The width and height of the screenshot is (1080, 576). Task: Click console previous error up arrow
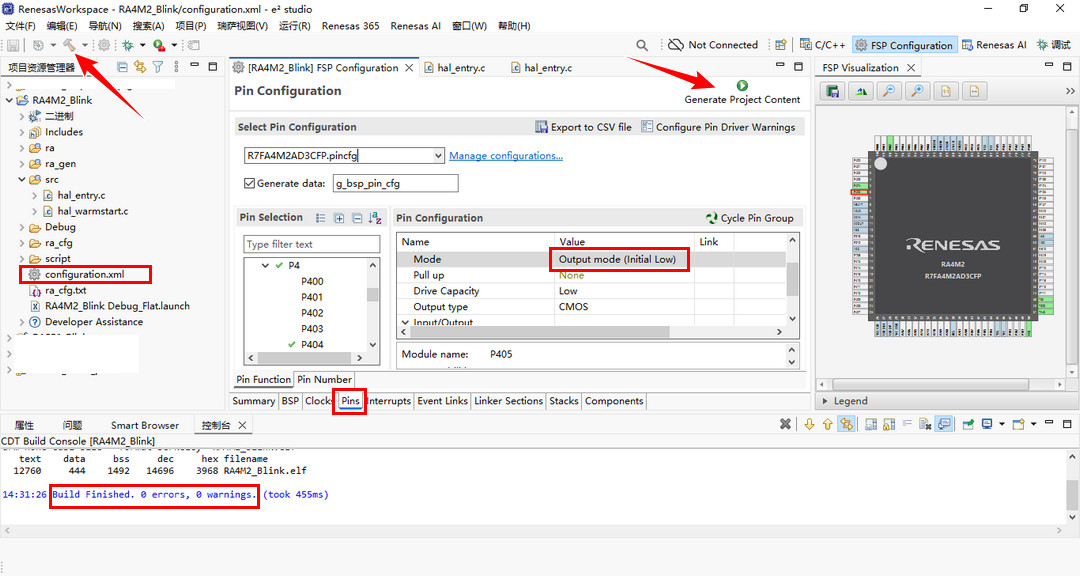[x=827, y=424]
